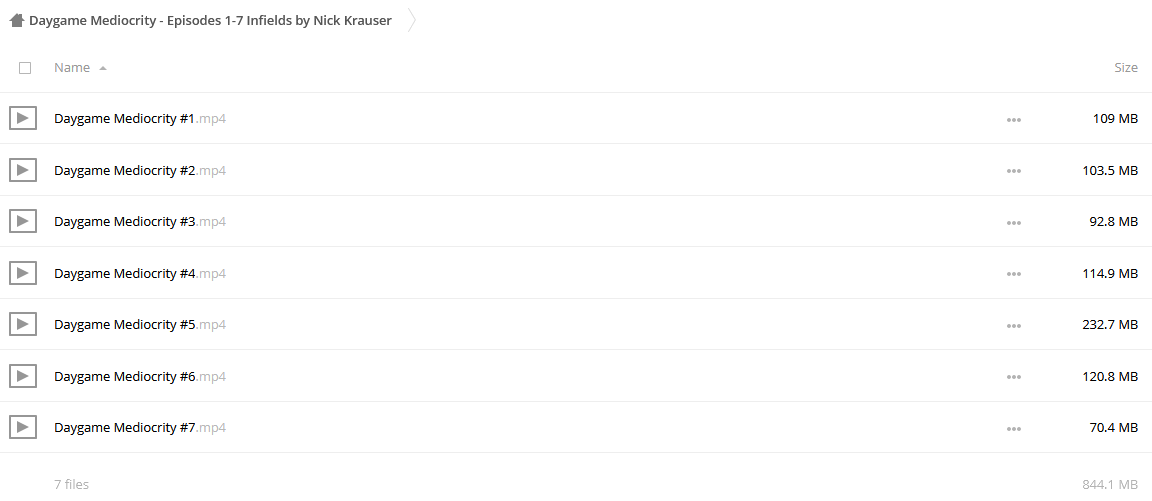Click play icon beside Daygame Mediocrity #3
1152x501 pixels.
(x=23, y=221)
